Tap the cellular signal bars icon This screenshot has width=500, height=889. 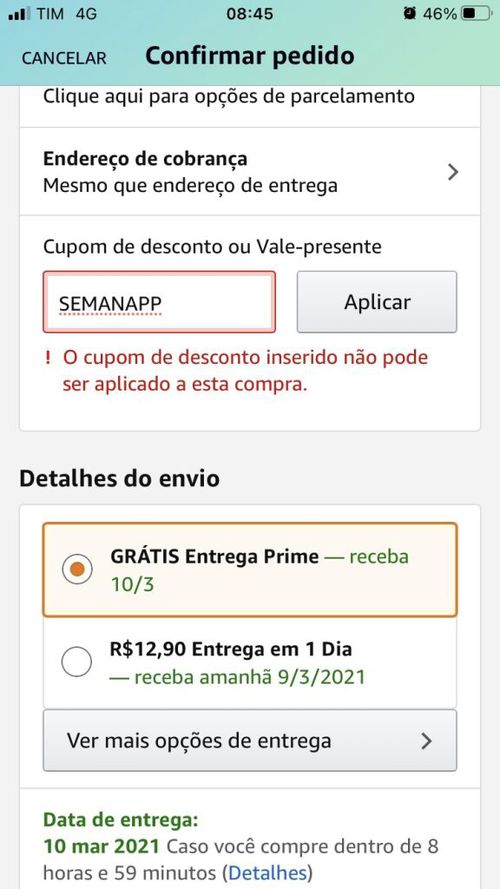[x=18, y=14]
